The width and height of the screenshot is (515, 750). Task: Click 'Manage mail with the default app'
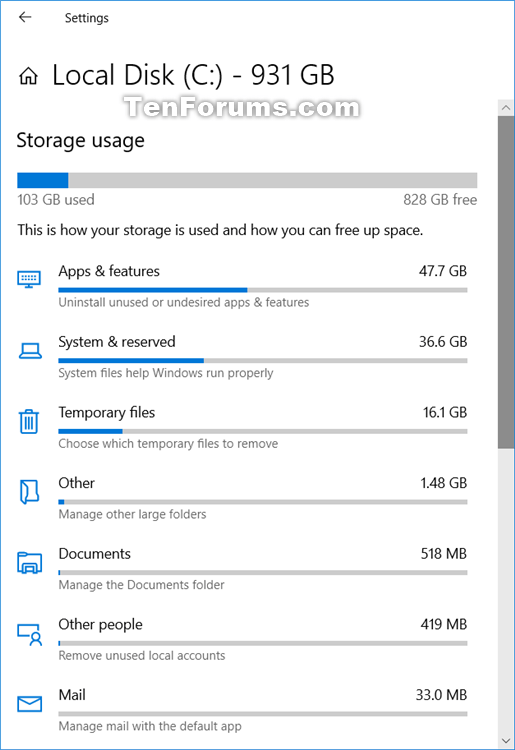150,727
